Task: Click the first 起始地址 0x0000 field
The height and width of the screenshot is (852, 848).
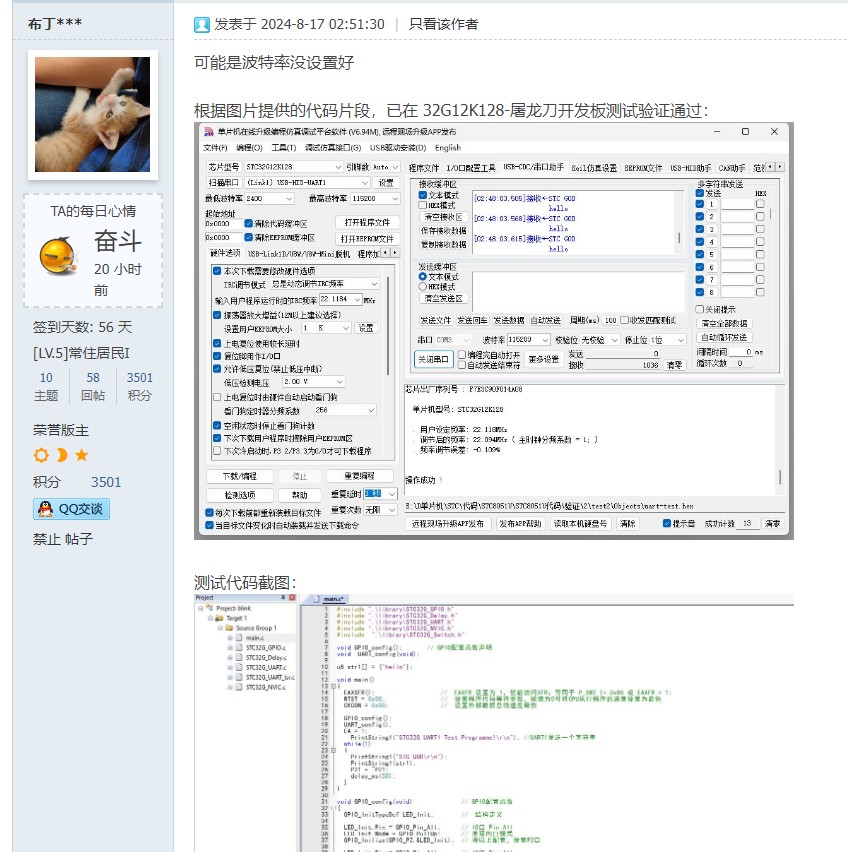Action: [x=222, y=223]
